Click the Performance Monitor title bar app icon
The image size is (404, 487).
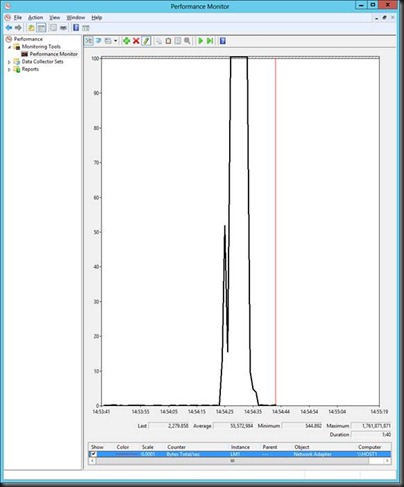[x=8, y=6]
